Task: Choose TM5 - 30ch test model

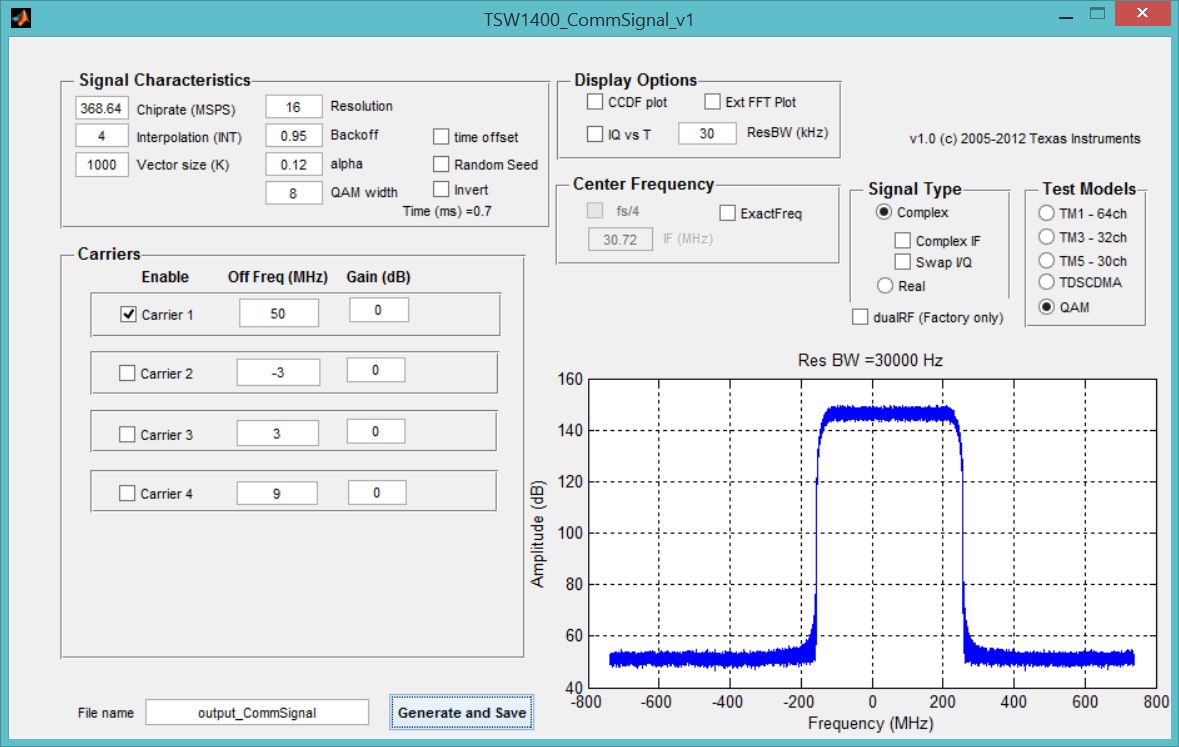Action: [x=1046, y=261]
